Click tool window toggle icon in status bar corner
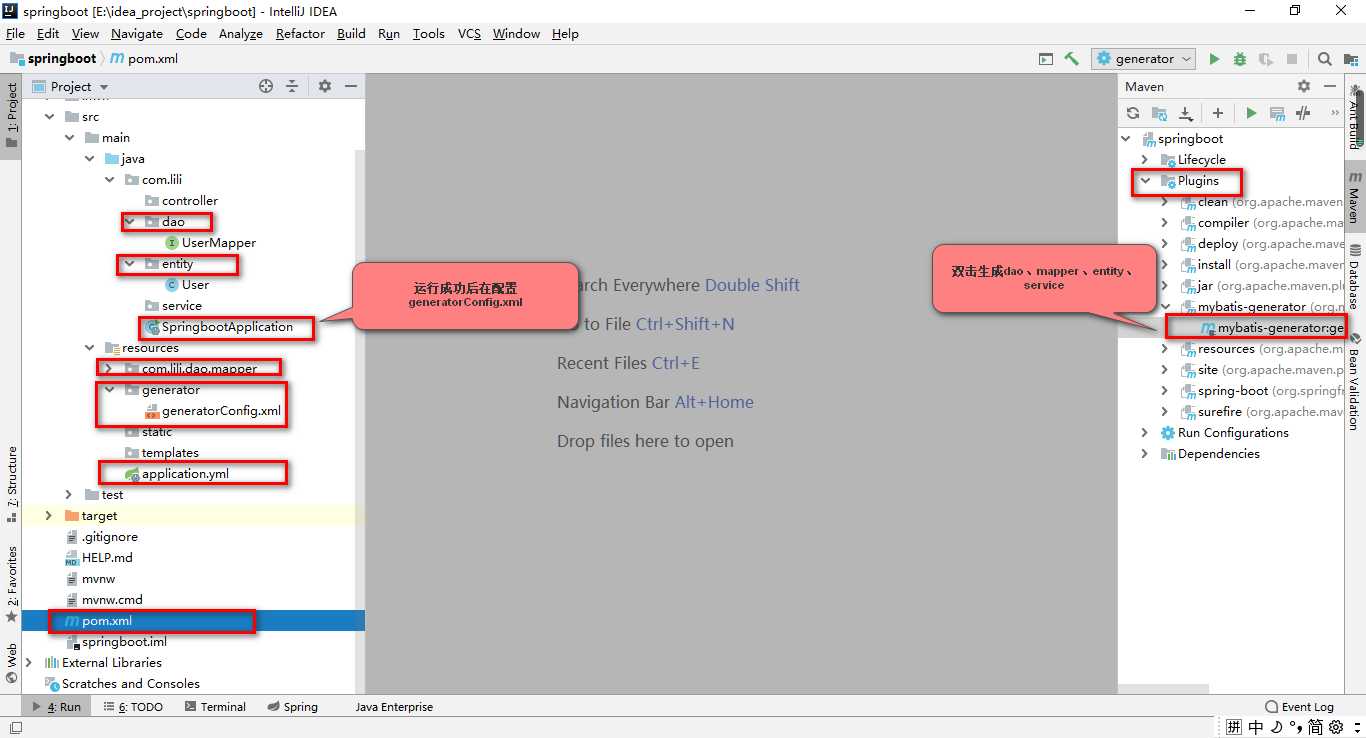 (x=15, y=728)
